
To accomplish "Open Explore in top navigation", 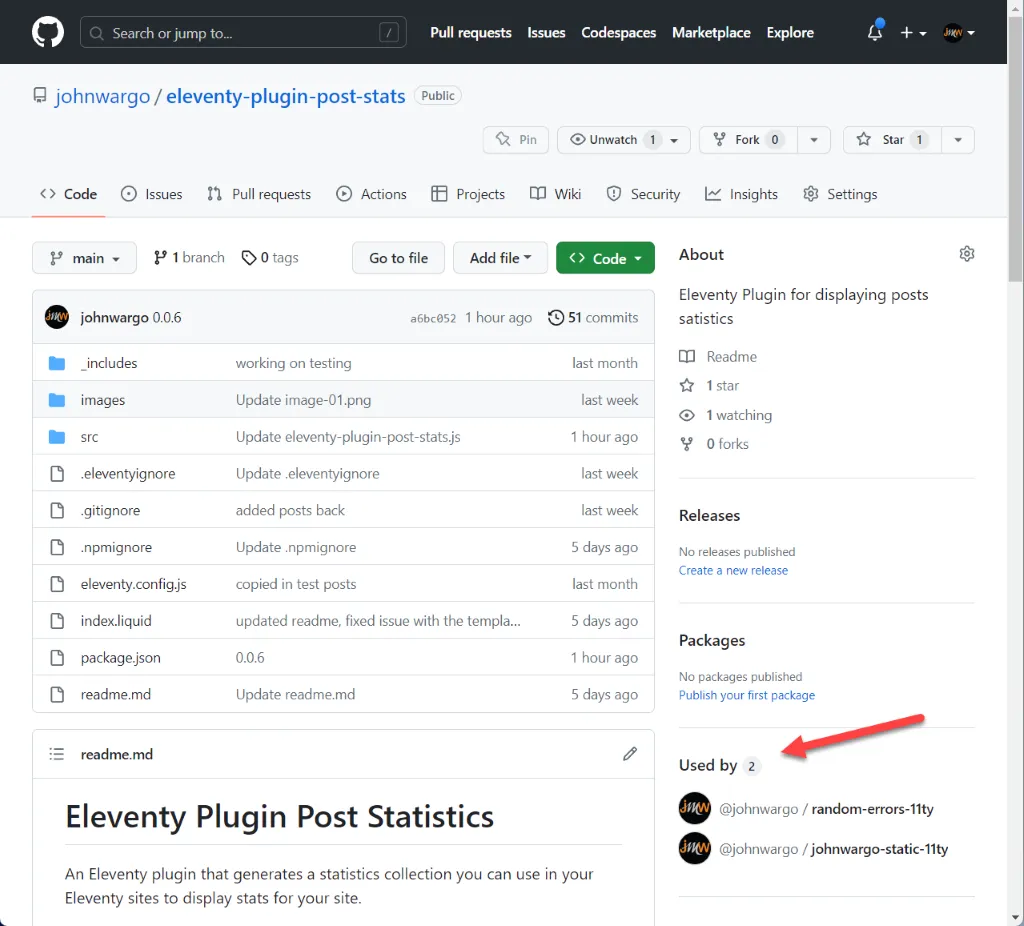I will (790, 33).
